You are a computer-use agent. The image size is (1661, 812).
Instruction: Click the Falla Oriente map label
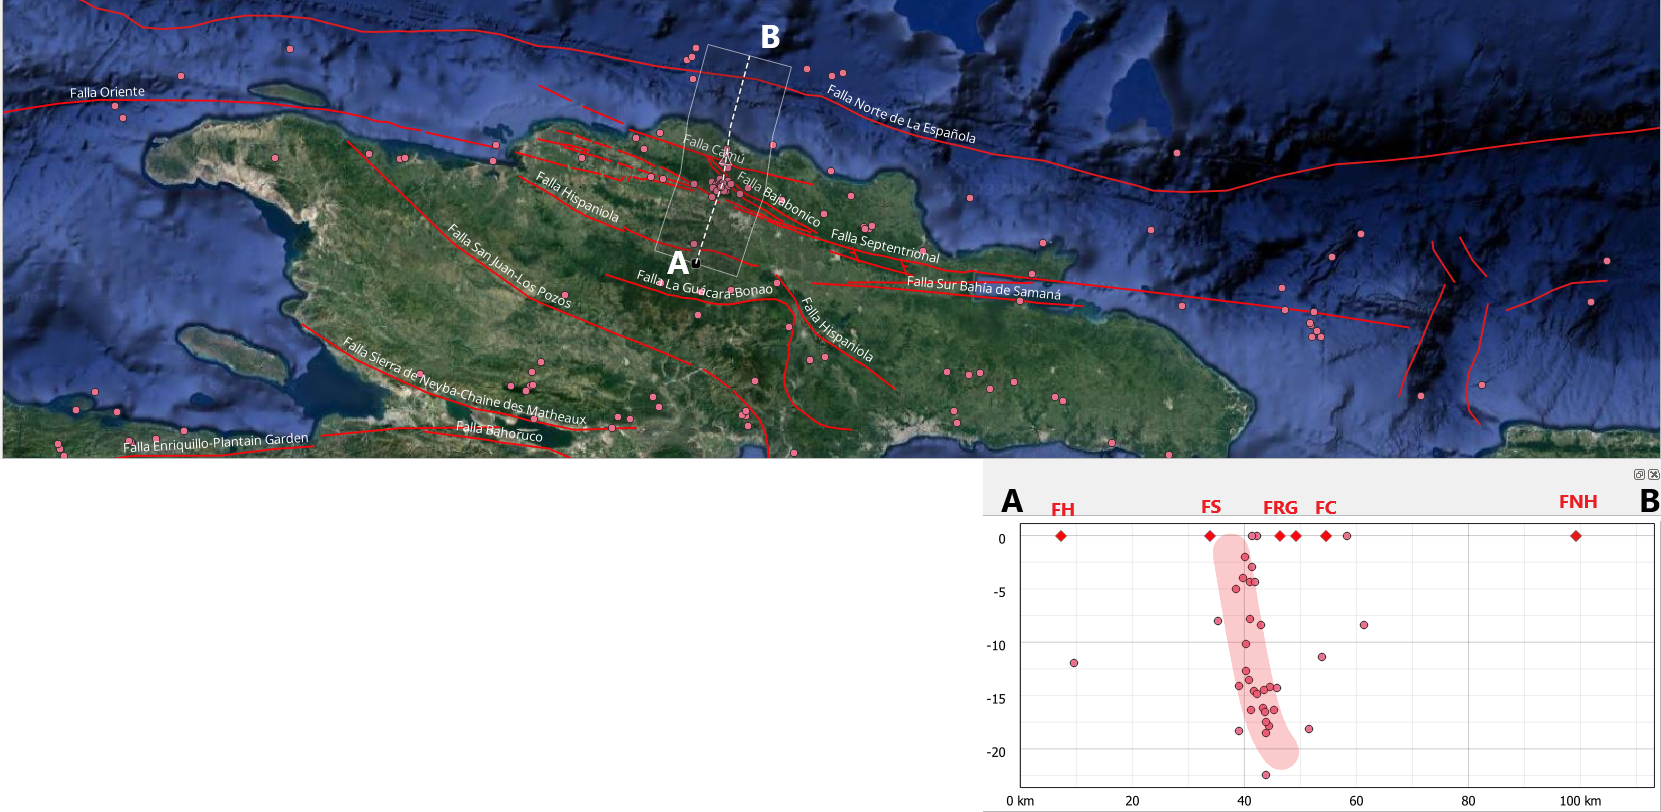107,92
